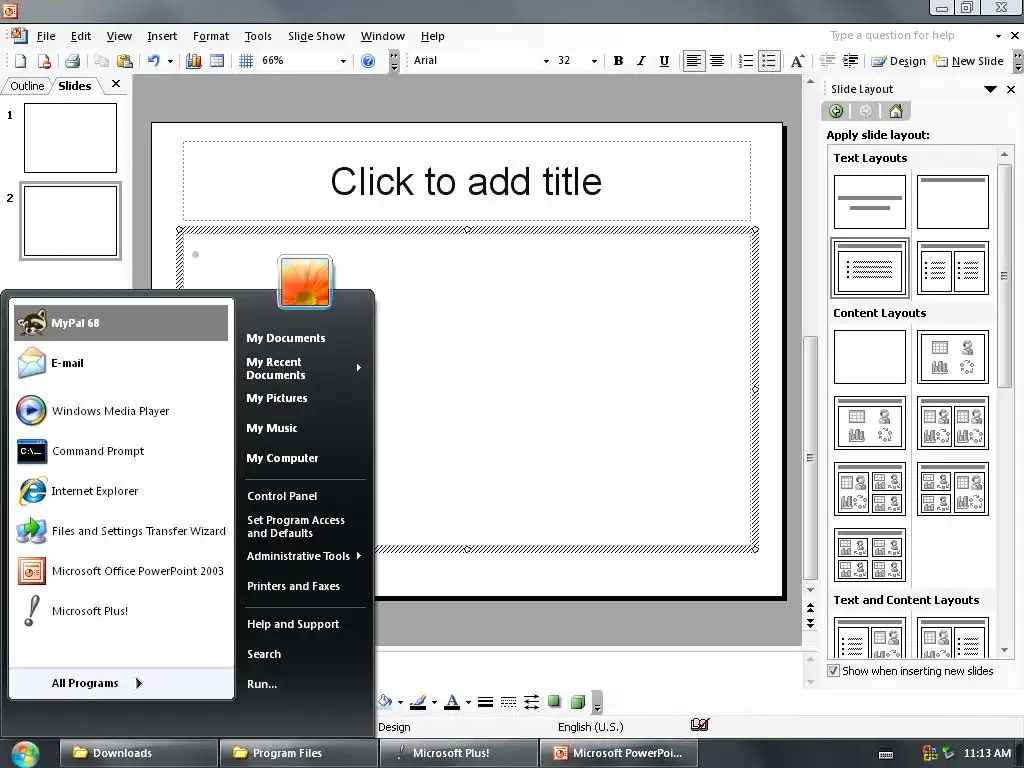Open the Format menu
Viewport: 1024px width, 768px height.
[x=210, y=36]
